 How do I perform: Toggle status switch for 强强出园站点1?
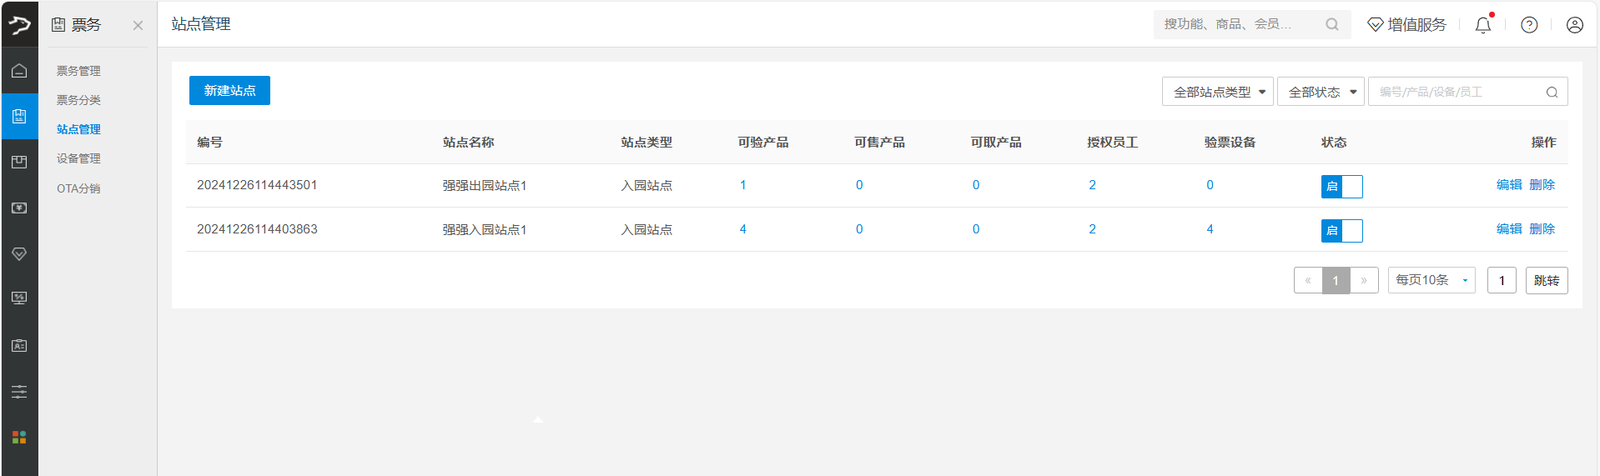click(x=1342, y=186)
